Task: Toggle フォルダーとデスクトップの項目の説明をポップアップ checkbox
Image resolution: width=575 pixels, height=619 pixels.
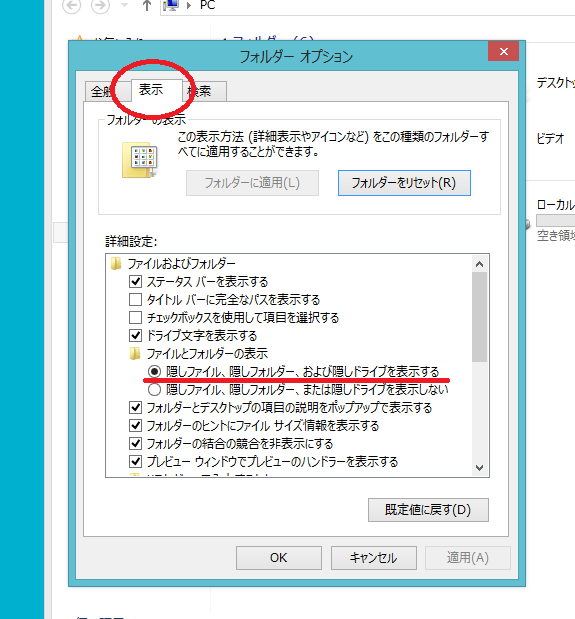Action: coord(135,407)
